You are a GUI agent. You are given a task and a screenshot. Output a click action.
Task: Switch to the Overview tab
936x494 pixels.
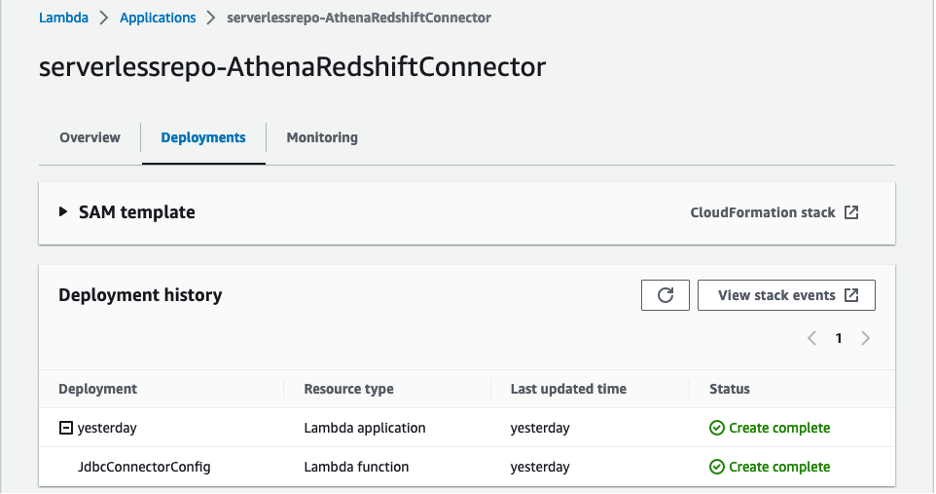(90, 138)
